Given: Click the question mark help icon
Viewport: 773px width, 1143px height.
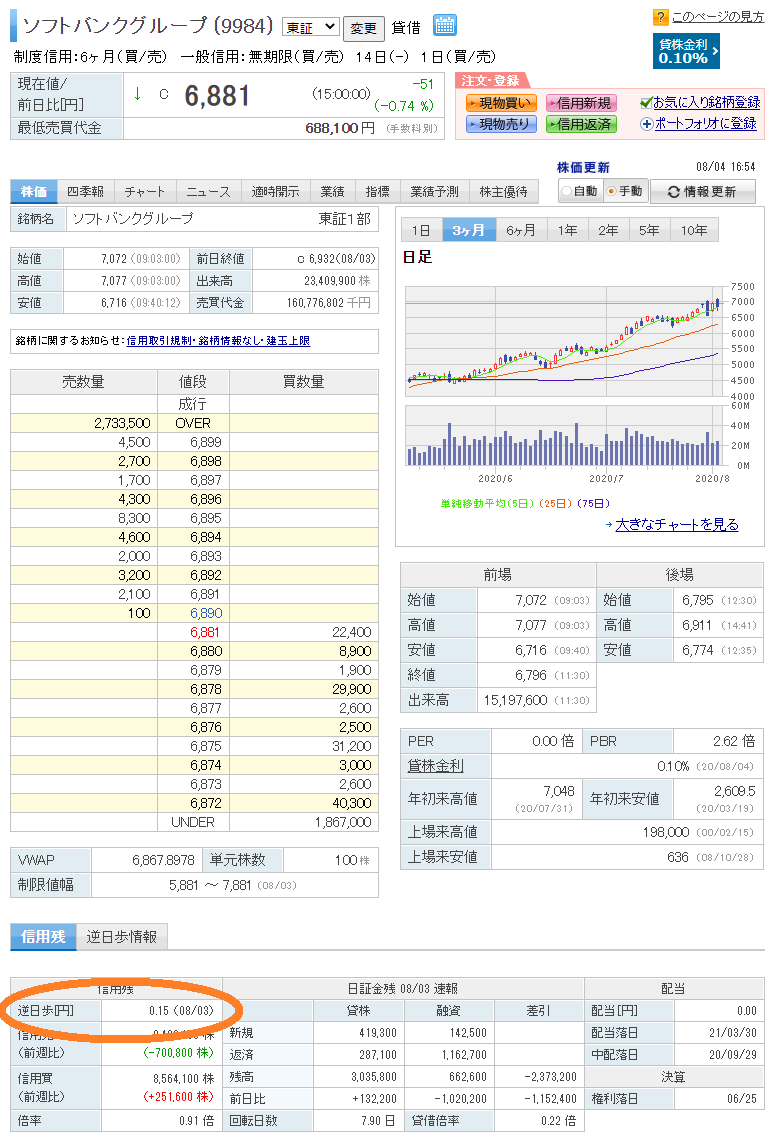Looking at the screenshot, I should (660, 17).
